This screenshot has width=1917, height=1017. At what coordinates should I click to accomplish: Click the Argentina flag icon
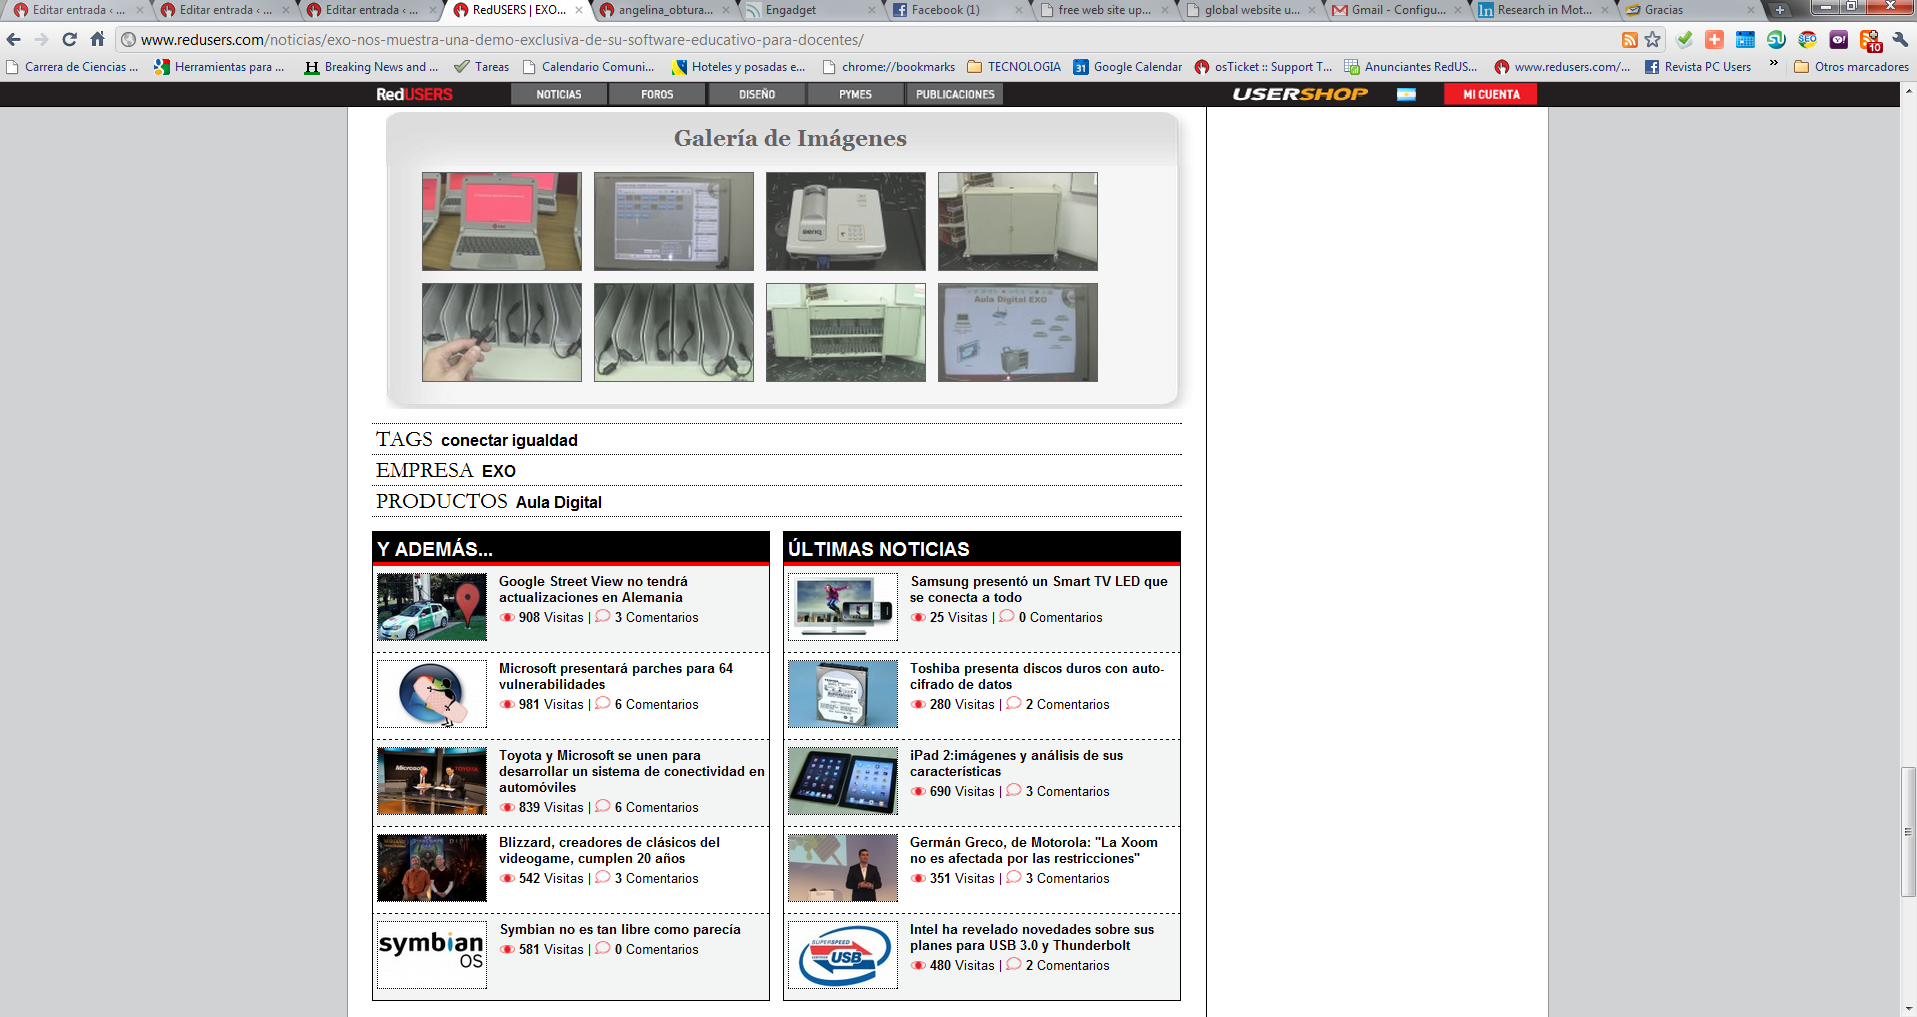[x=1406, y=94]
